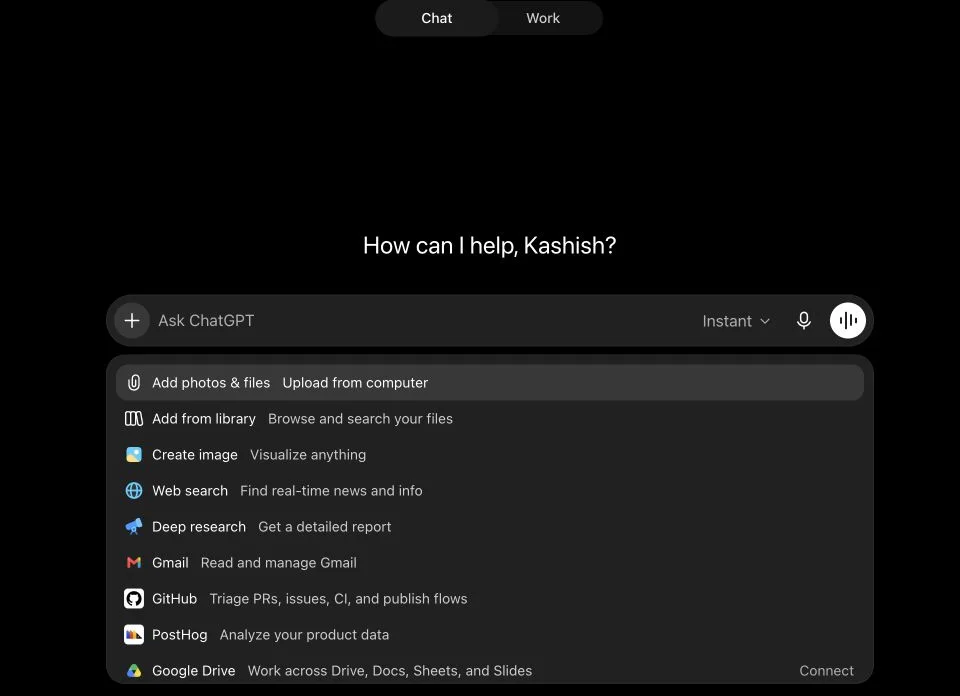The height and width of the screenshot is (696, 960).
Task: Click the Deep research telescope icon
Action: pos(134,527)
